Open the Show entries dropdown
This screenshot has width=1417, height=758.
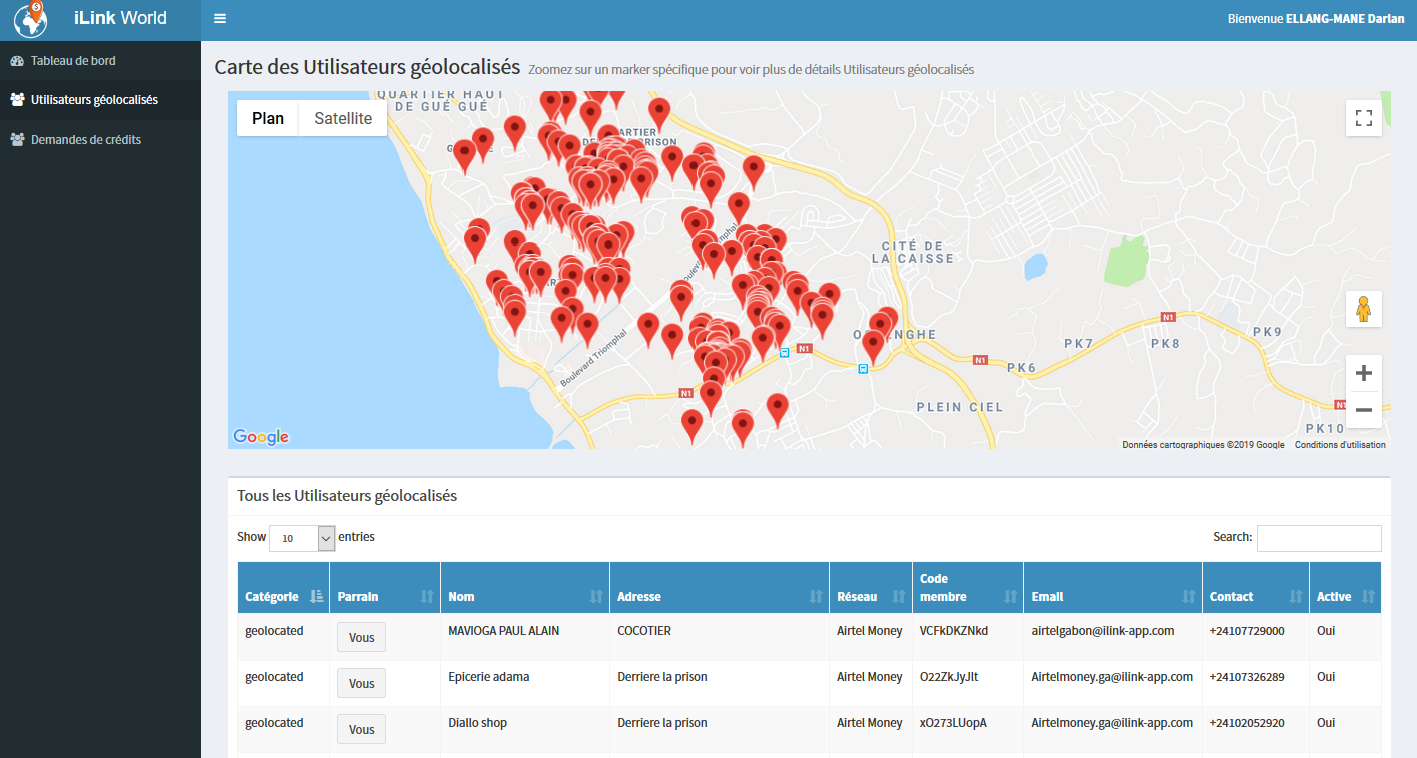point(302,538)
